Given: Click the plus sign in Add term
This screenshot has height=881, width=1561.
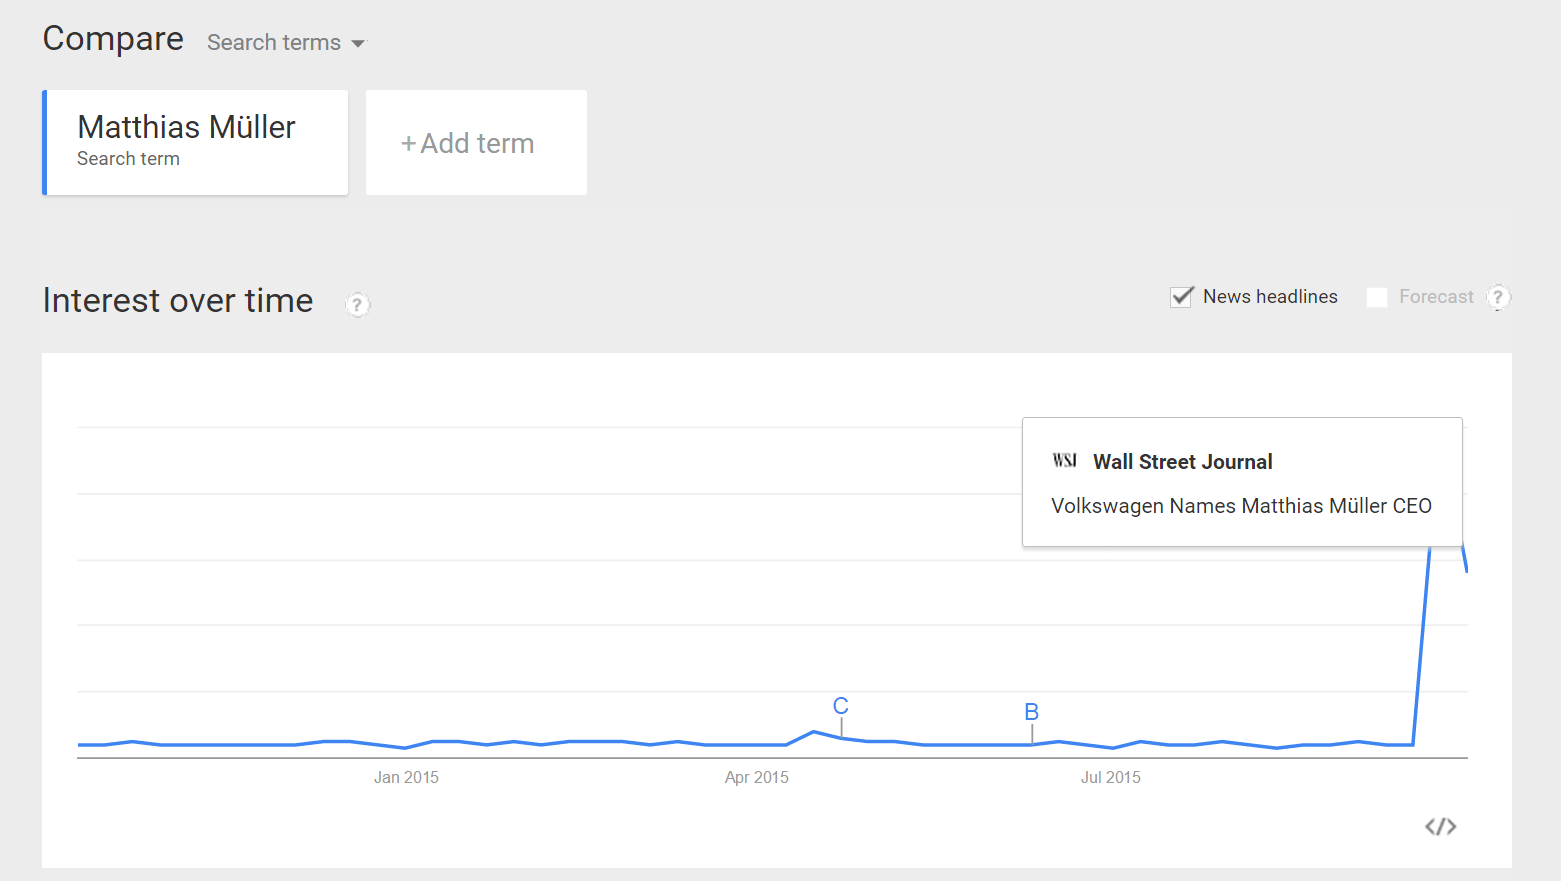Looking at the screenshot, I should 408,144.
